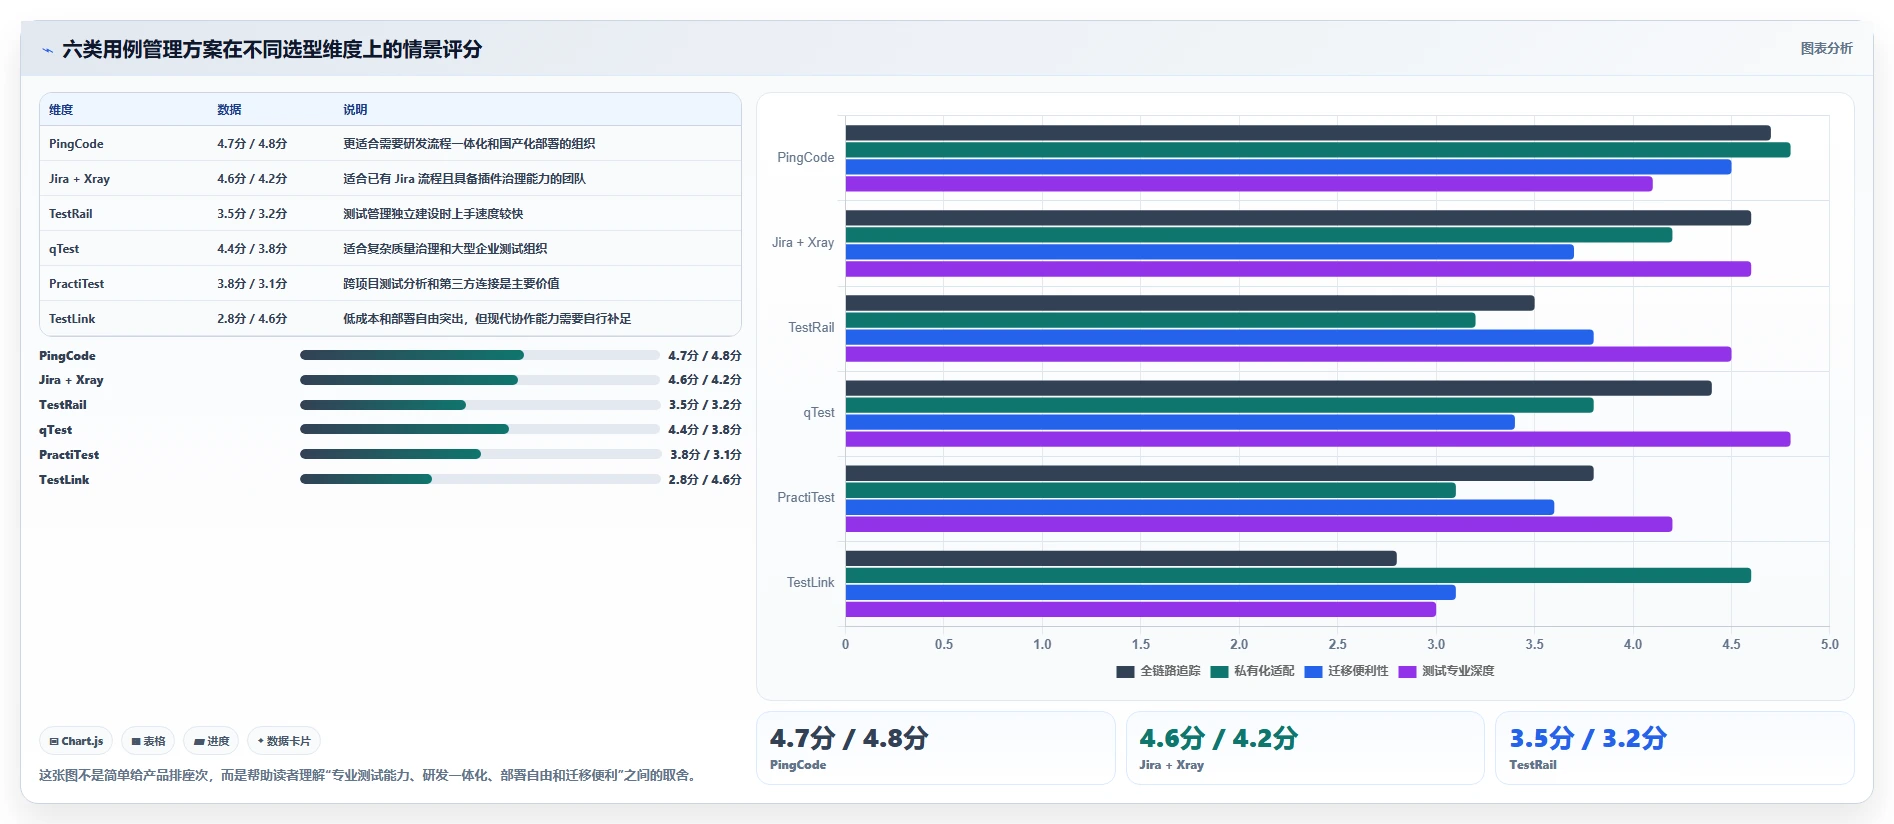This screenshot has width=1894, height=824.
Task: Select the table cell starting with 低成本和部署自由突出
Action: (487, 319)
